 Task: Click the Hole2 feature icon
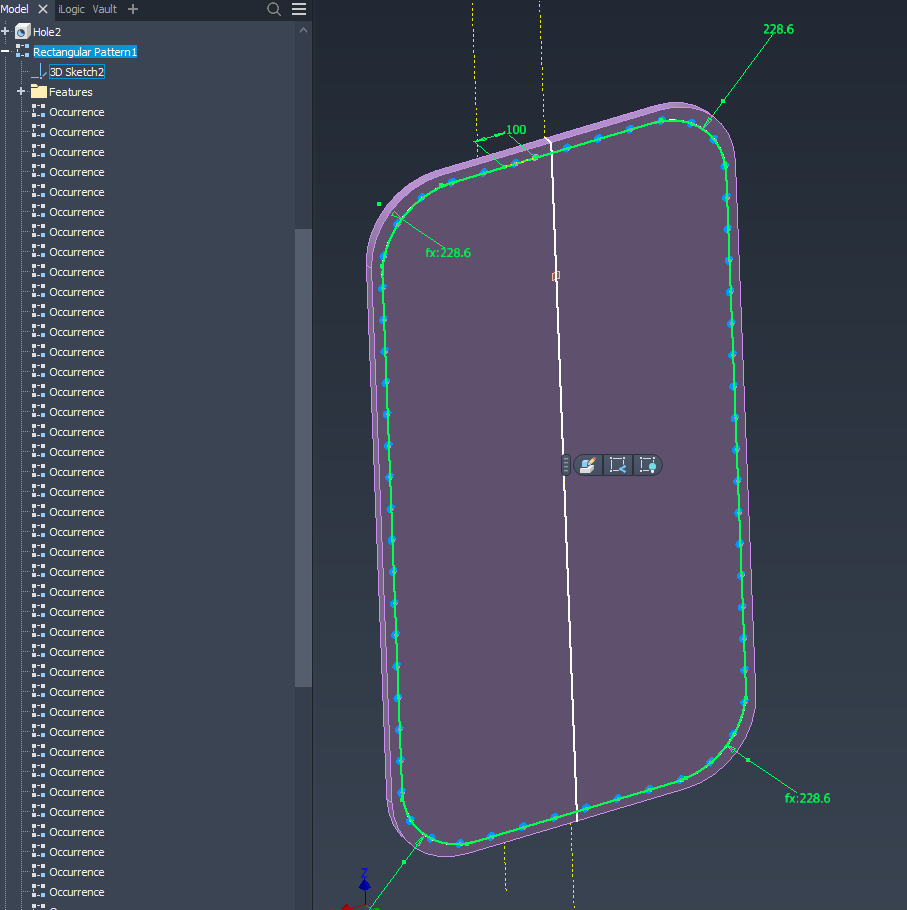click(23, 31)
